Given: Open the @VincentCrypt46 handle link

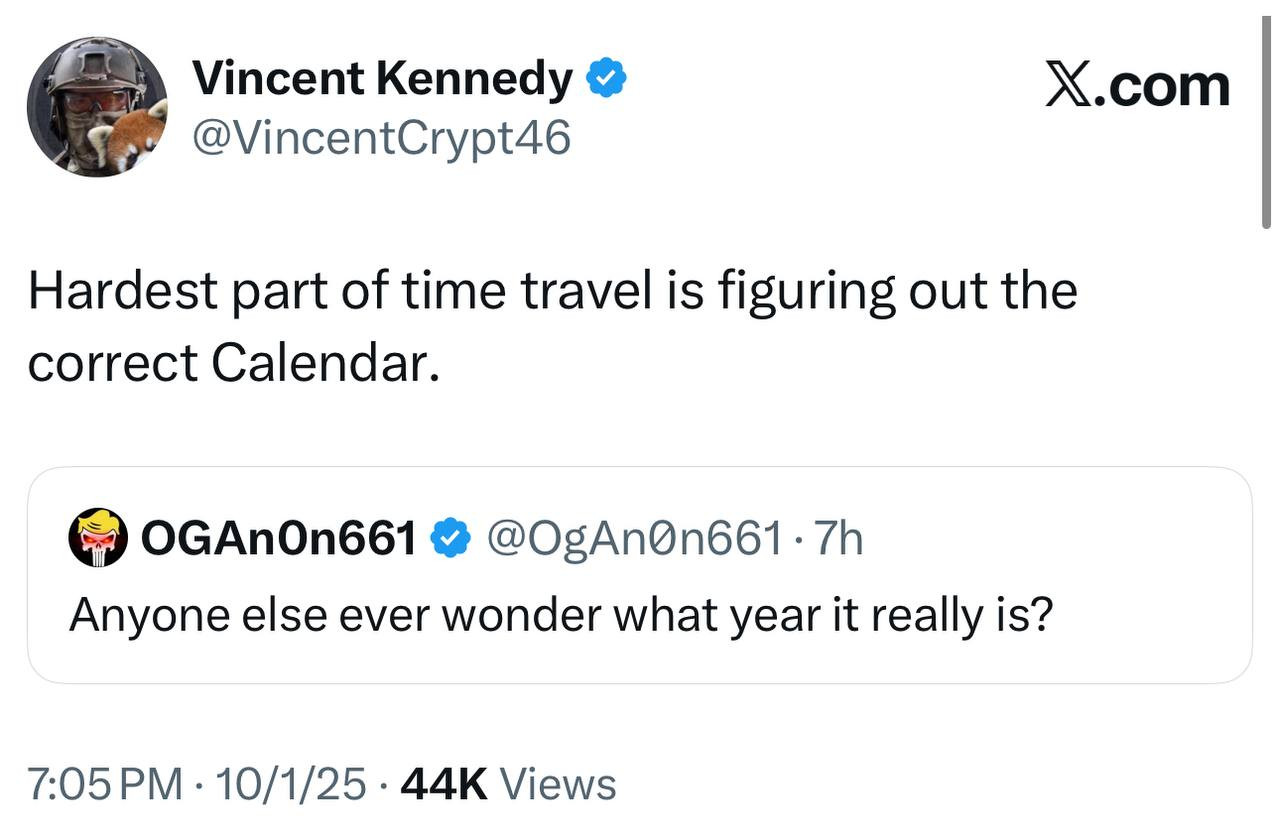Looking at the screenshot, I should click(x=381, y=138).
